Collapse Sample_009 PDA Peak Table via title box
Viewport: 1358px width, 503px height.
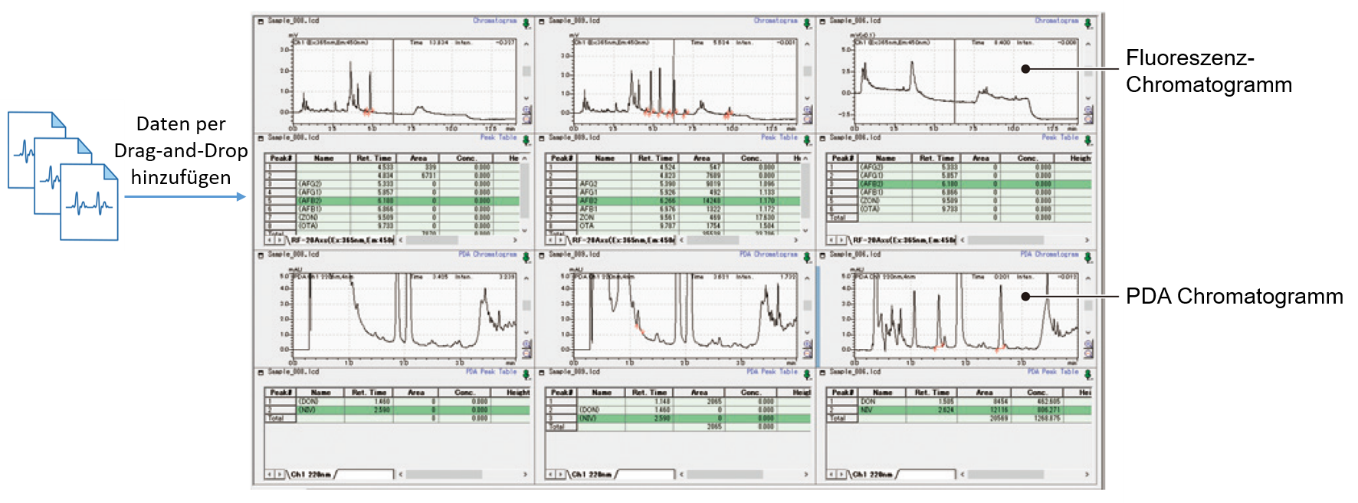[x=541, y=372]
